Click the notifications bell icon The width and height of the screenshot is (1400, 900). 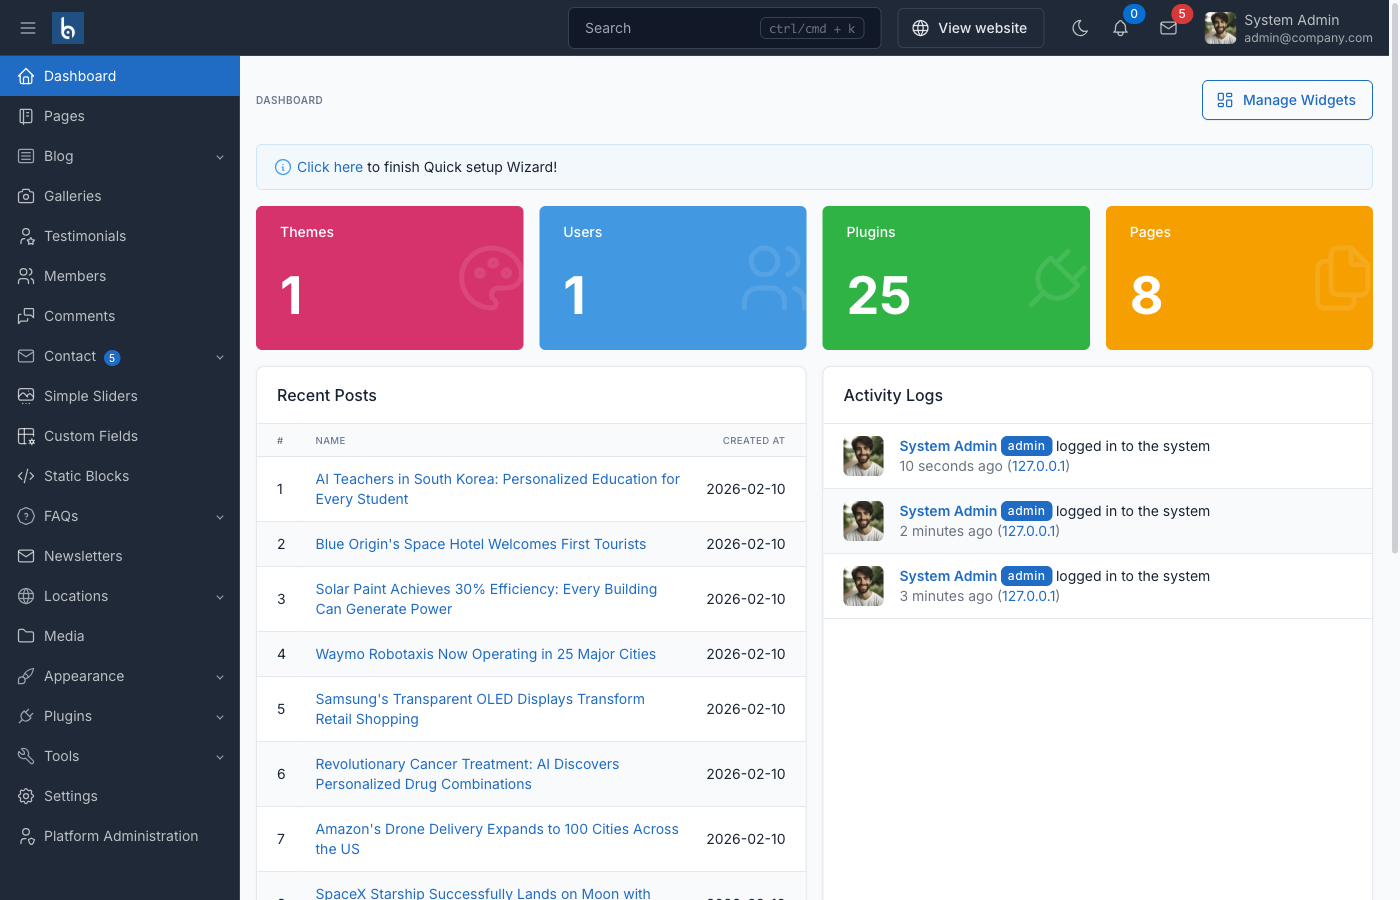pyautogui.click(x=1120, y=28)
